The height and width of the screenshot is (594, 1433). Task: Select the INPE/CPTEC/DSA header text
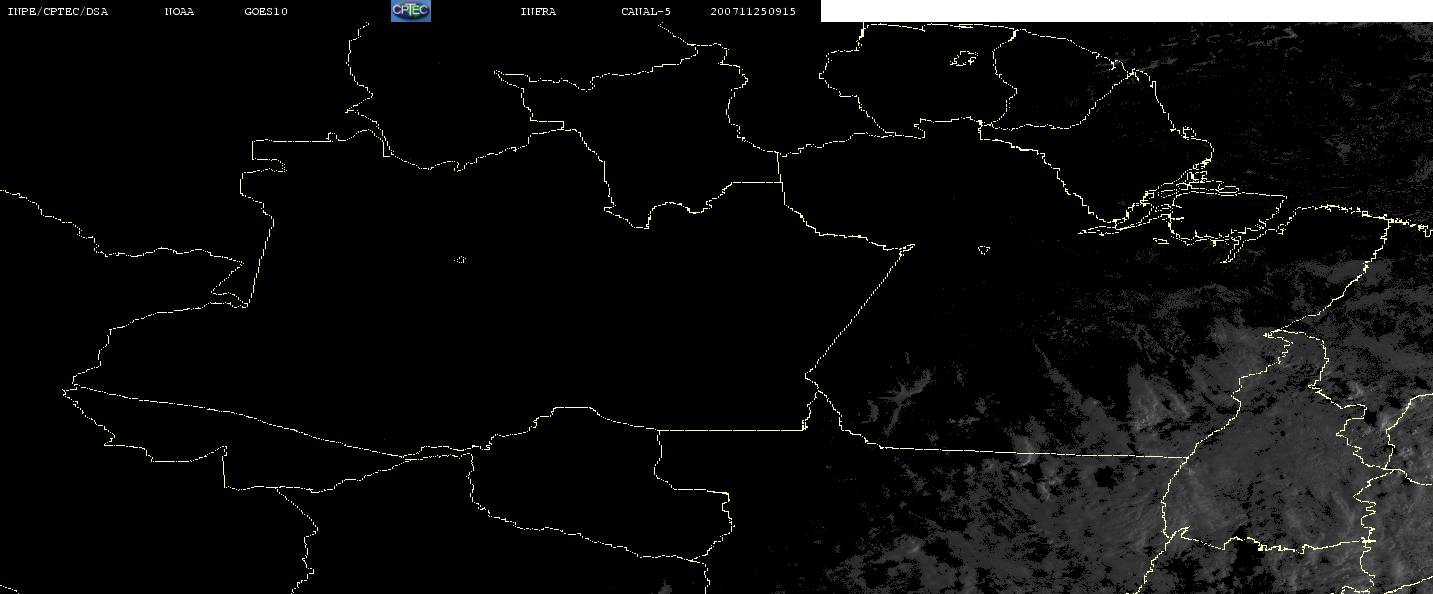tap(57, 12)
